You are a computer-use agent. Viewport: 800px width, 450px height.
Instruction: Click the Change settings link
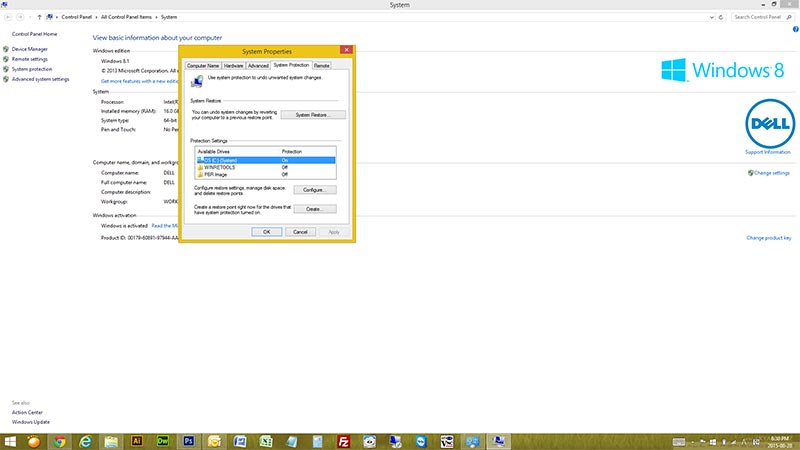pos(771,173)
